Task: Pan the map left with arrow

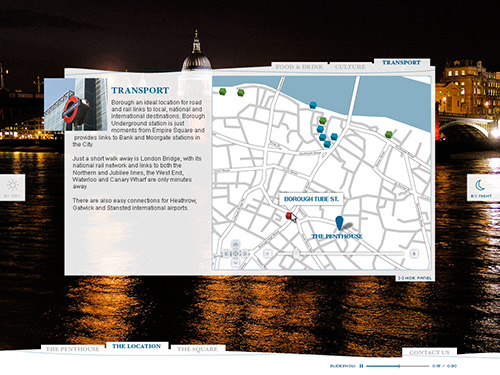Action: [x=227, y=254]
